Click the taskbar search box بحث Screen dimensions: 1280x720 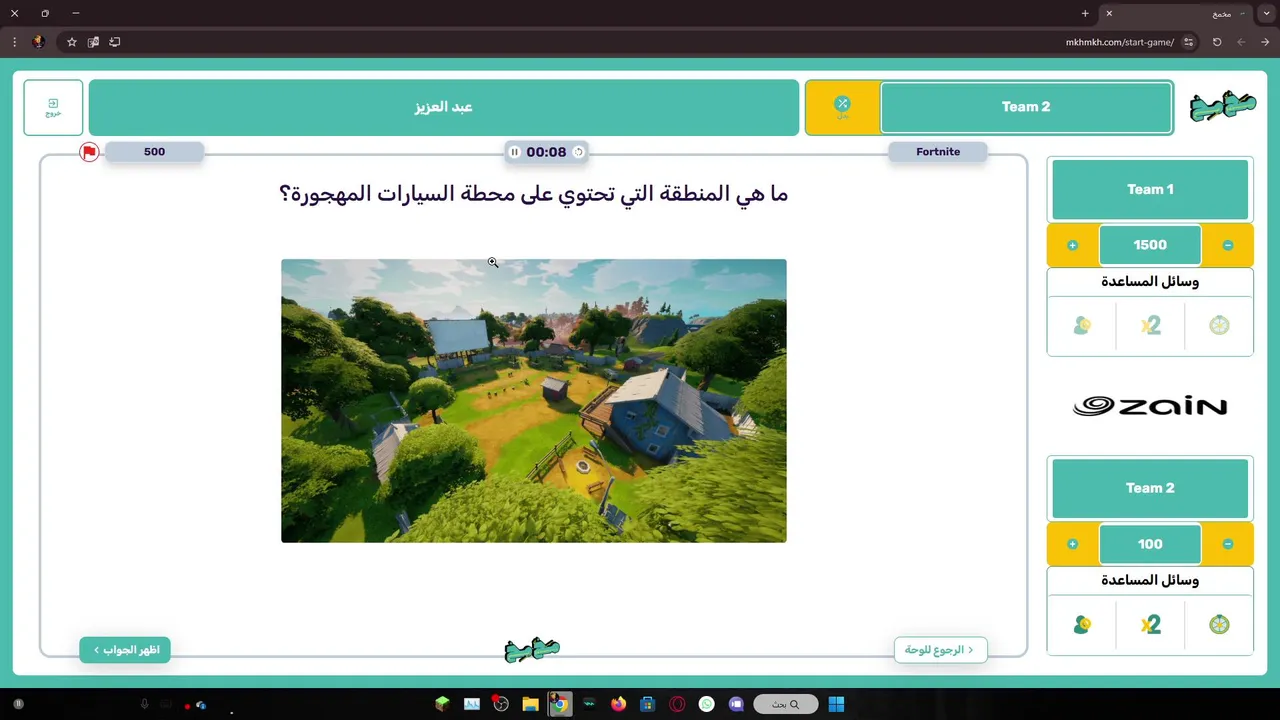(786, 704)
